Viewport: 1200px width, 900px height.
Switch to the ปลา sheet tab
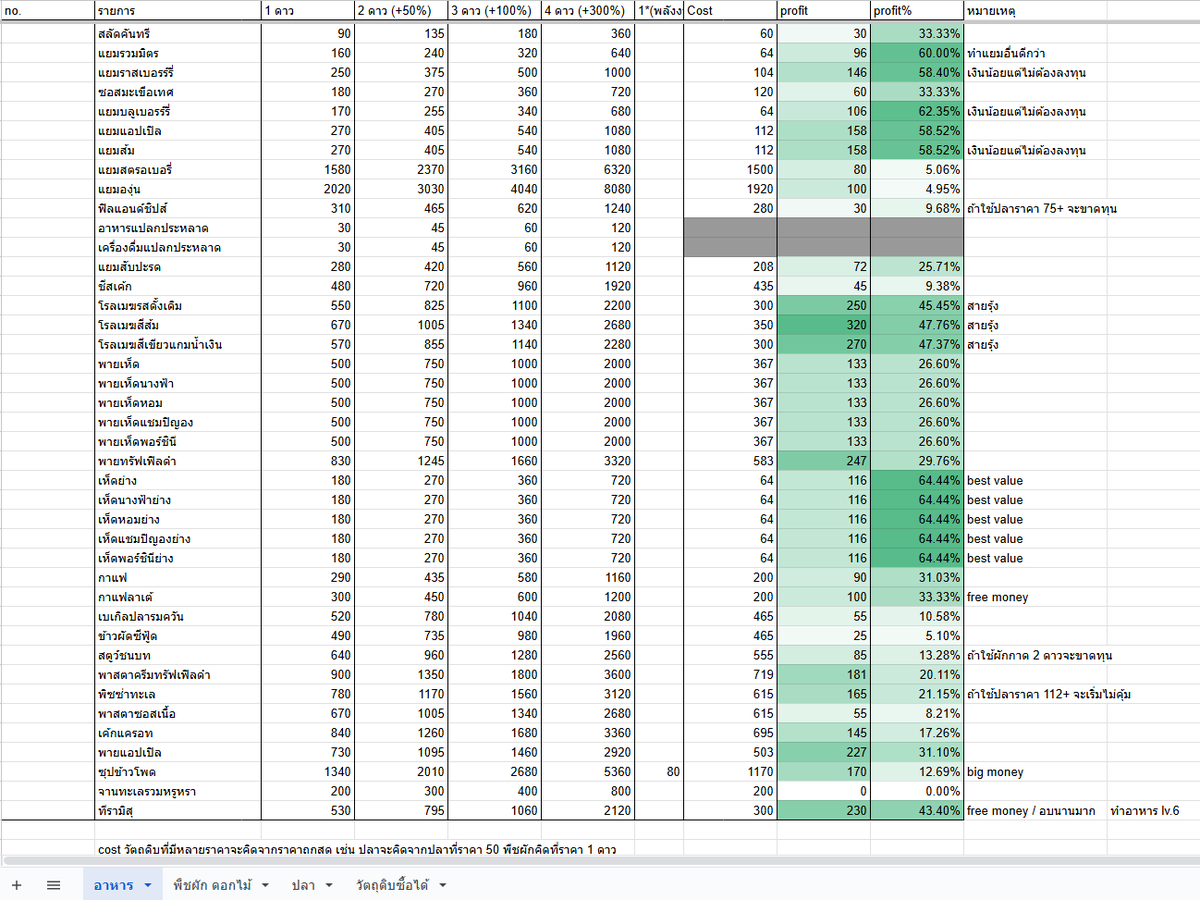coord(303,885)
